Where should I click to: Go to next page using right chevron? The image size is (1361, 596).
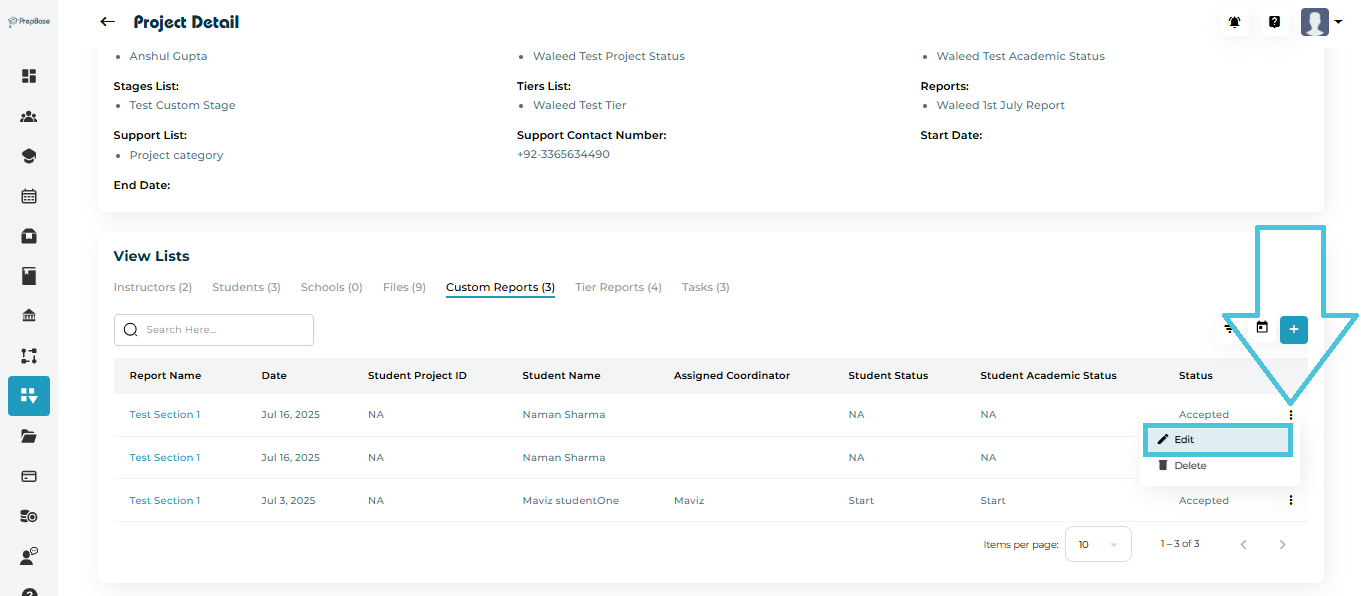coord(1282,544)
